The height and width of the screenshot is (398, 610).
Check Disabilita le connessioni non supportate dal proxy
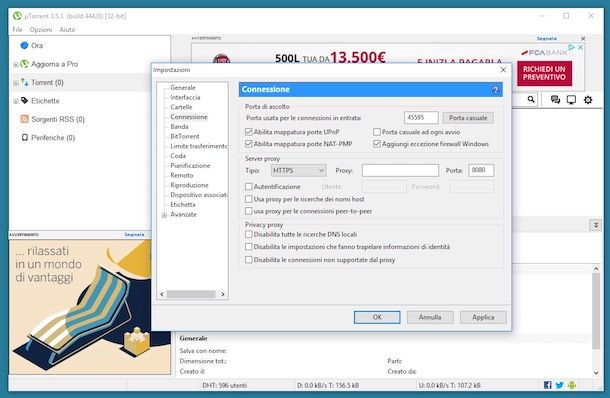[249, 259]
